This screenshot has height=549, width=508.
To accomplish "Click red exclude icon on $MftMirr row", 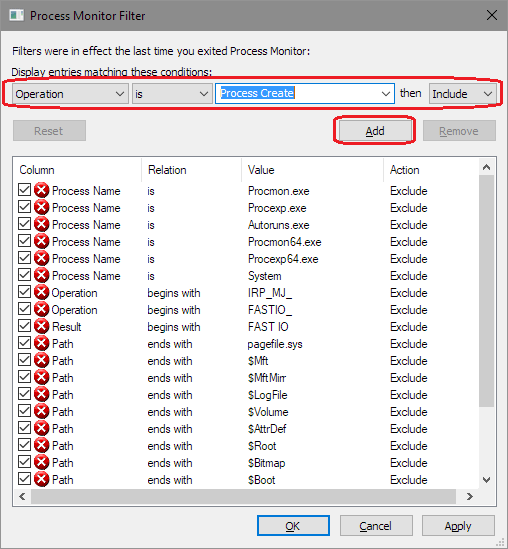I will (41, 377).
